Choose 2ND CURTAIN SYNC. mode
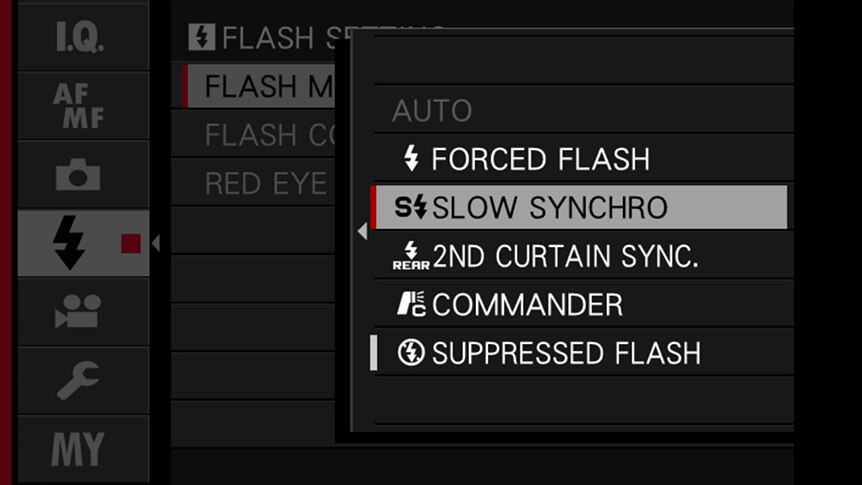 (566, 256)
